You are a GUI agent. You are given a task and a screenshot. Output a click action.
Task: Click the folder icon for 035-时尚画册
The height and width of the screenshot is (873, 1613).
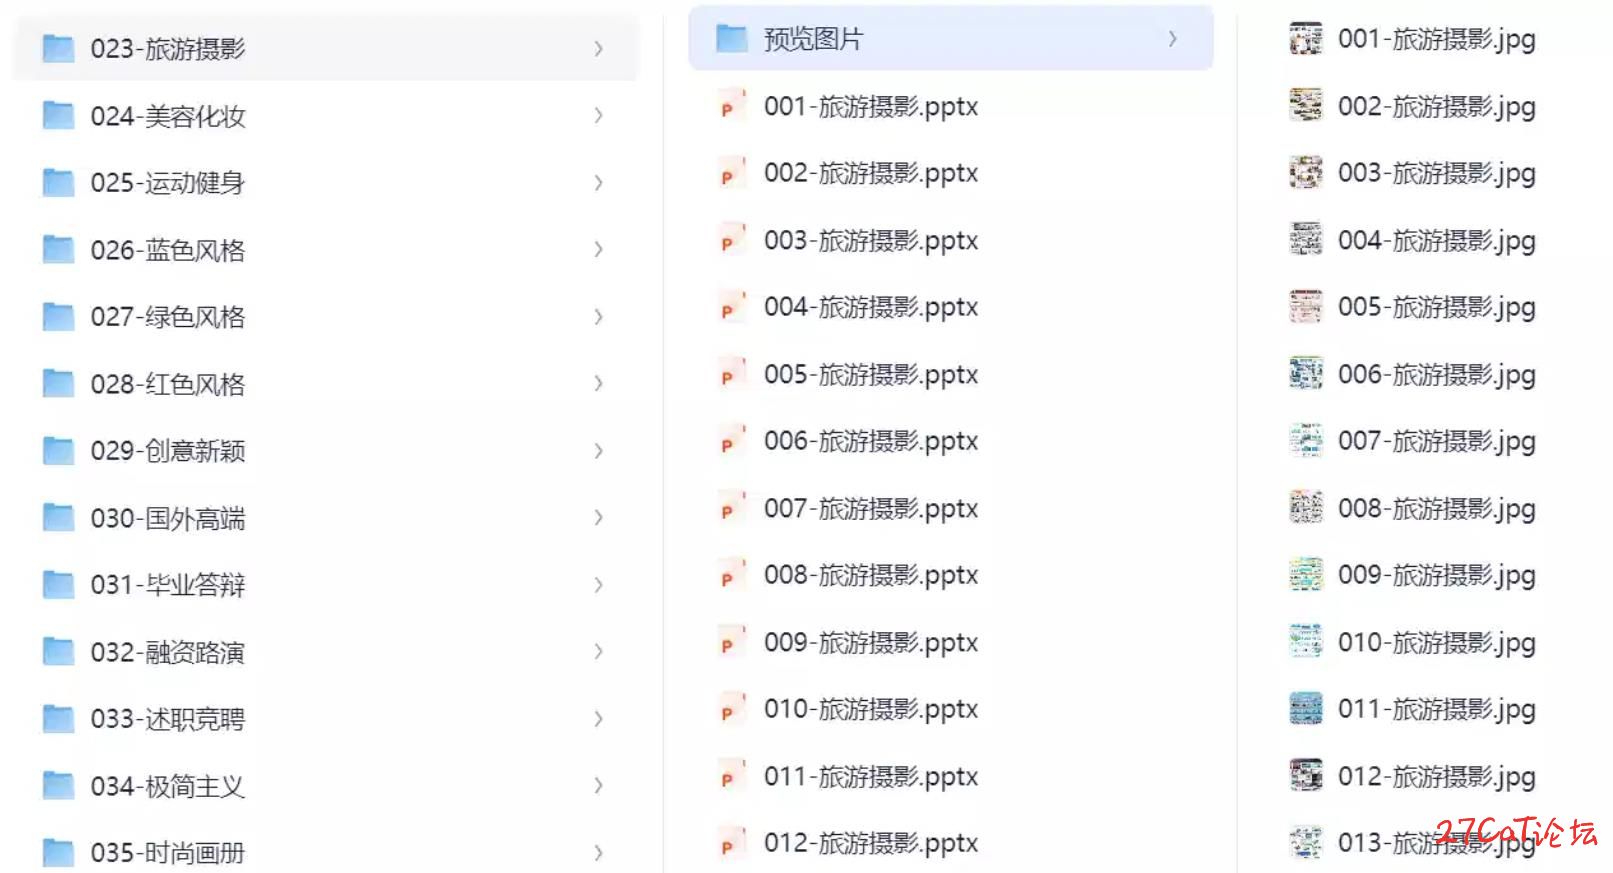pos(58,853)
